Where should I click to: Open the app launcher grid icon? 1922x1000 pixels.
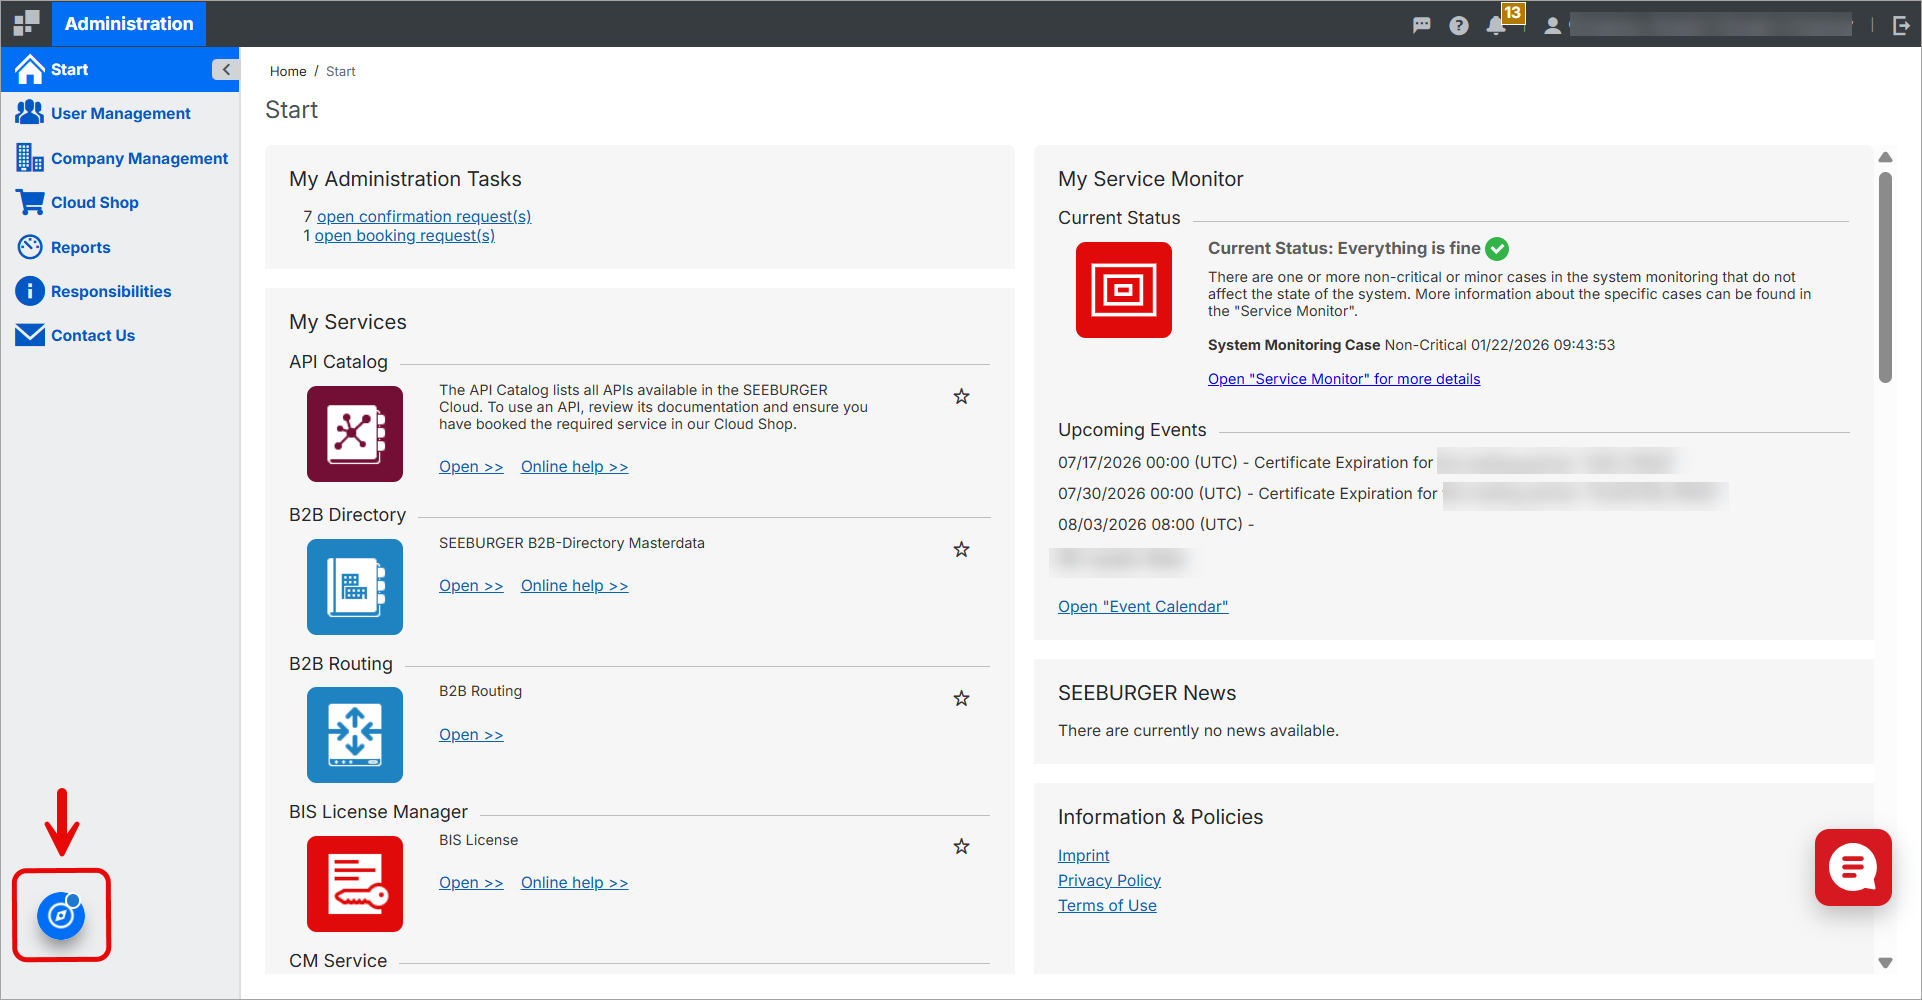tap(27, 23)
